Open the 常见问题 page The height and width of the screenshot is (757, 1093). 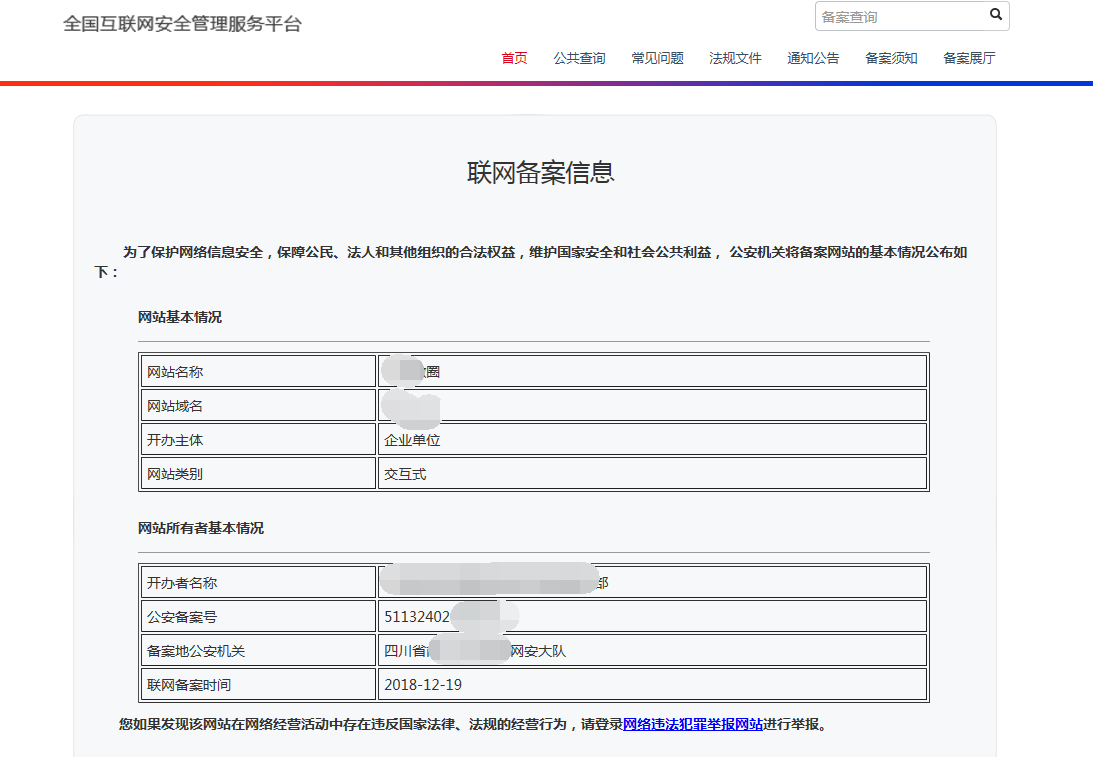pos(657,58)
